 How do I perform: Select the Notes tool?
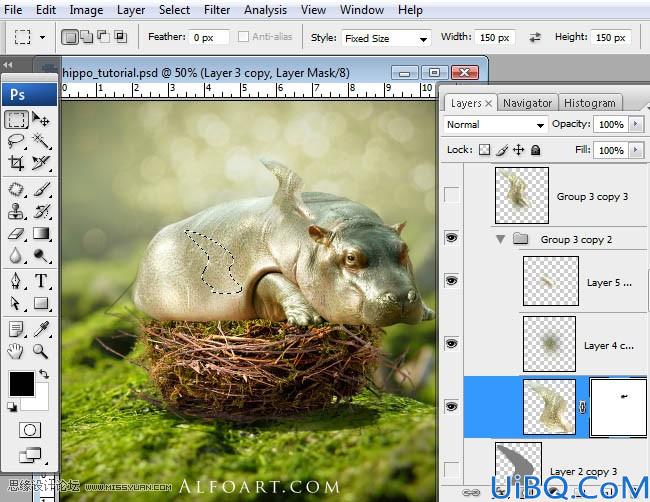pos(16,330)
